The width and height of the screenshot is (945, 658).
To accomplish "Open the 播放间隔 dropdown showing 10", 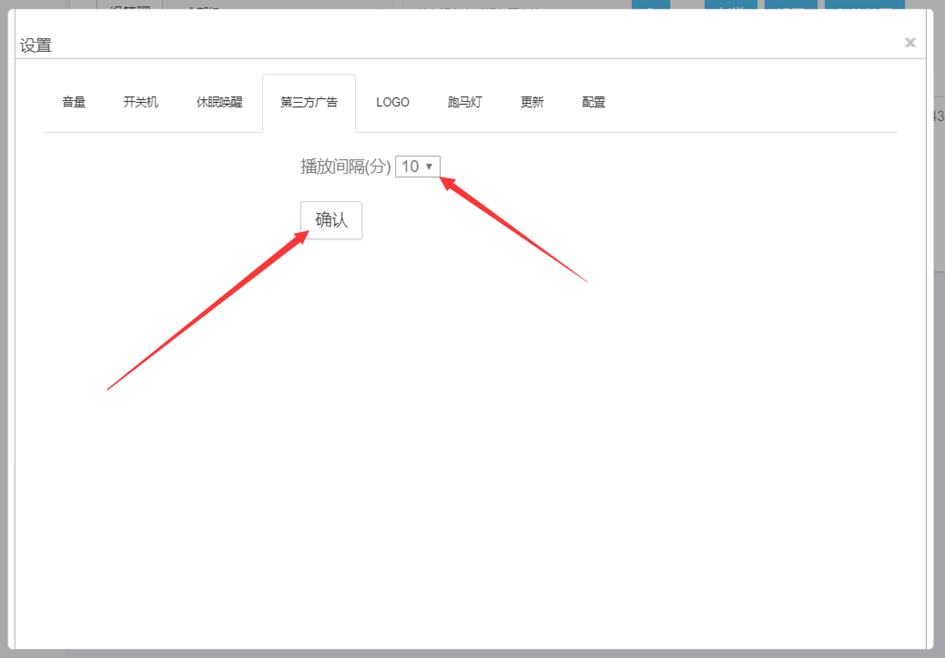I will point(417,167).
